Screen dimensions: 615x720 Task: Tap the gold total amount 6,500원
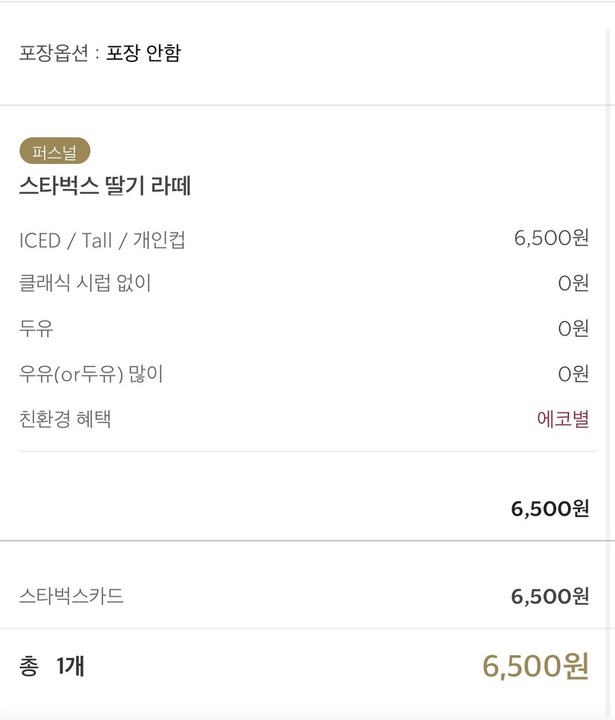(535, 667)
